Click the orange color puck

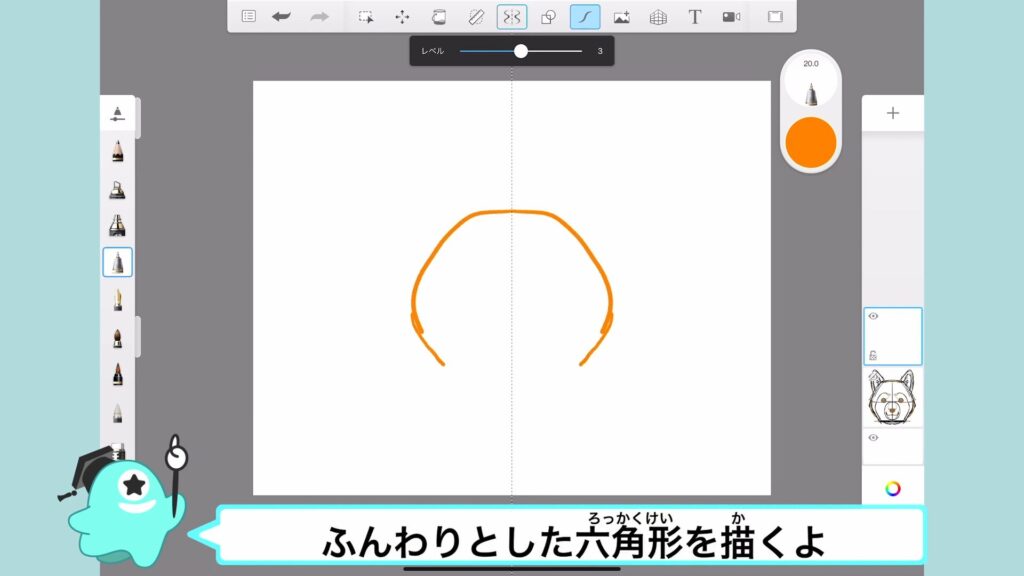[810, 142]
